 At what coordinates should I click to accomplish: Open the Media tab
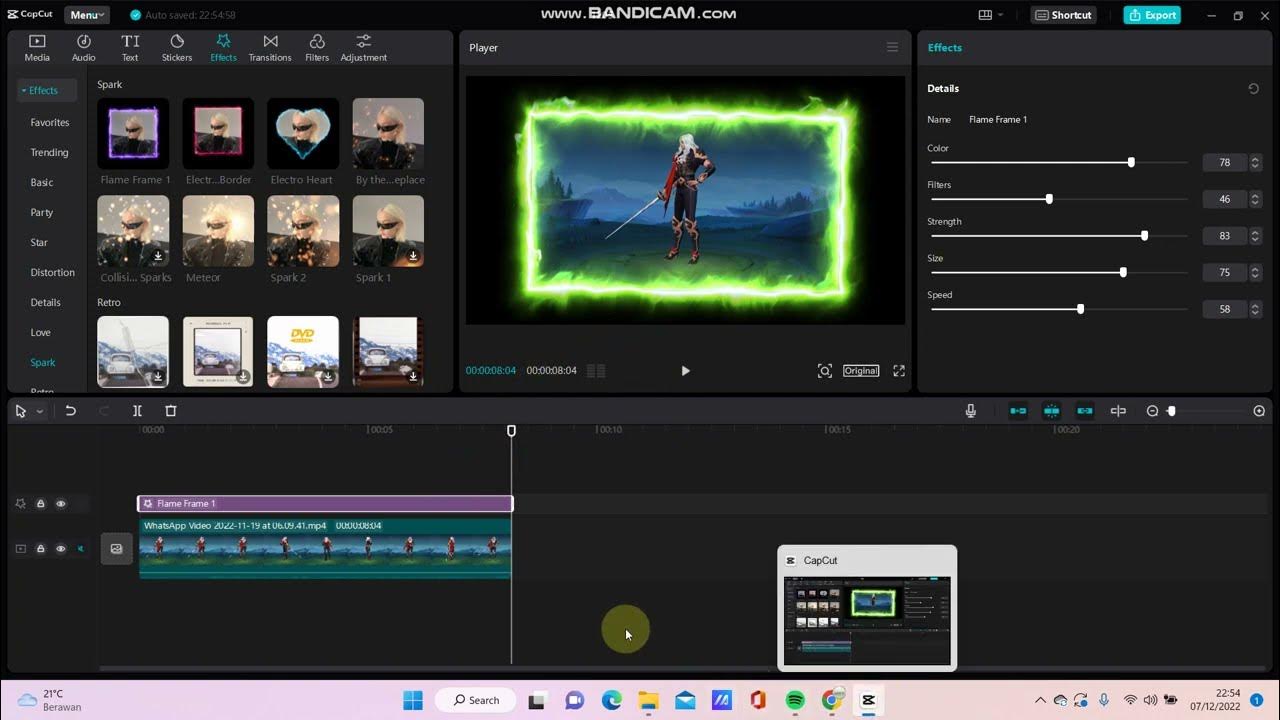pyautogui.click(x=37, y=47)
